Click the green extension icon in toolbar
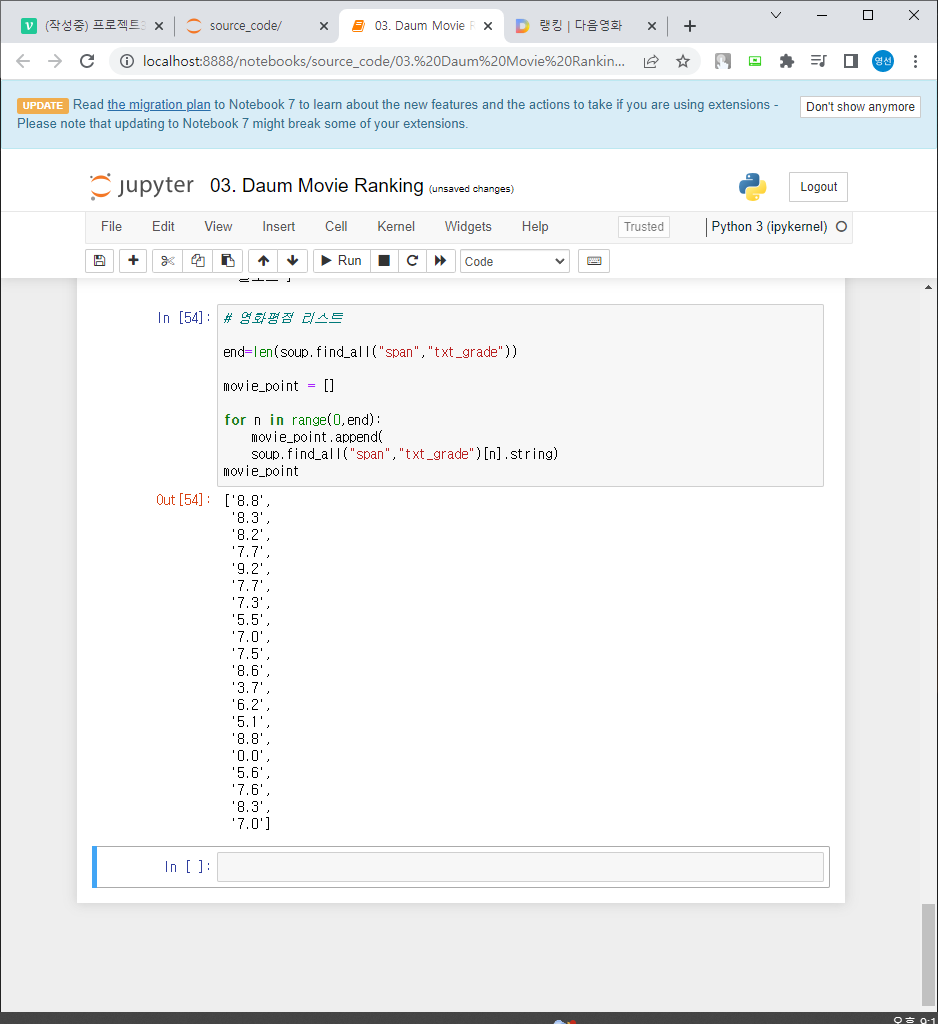Viewport: 938px width, 1024px height. click(x=754, y=61)
